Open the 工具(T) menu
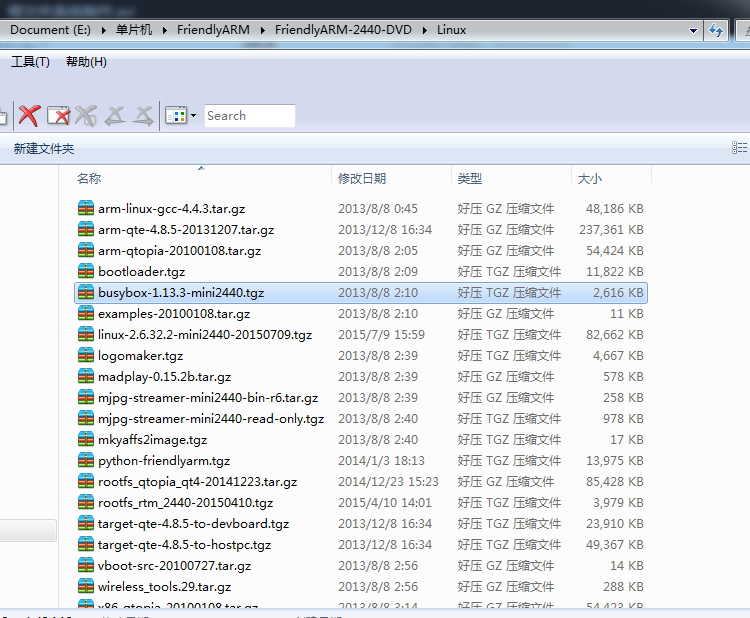The image size is (750, 618). coord(30,62)
